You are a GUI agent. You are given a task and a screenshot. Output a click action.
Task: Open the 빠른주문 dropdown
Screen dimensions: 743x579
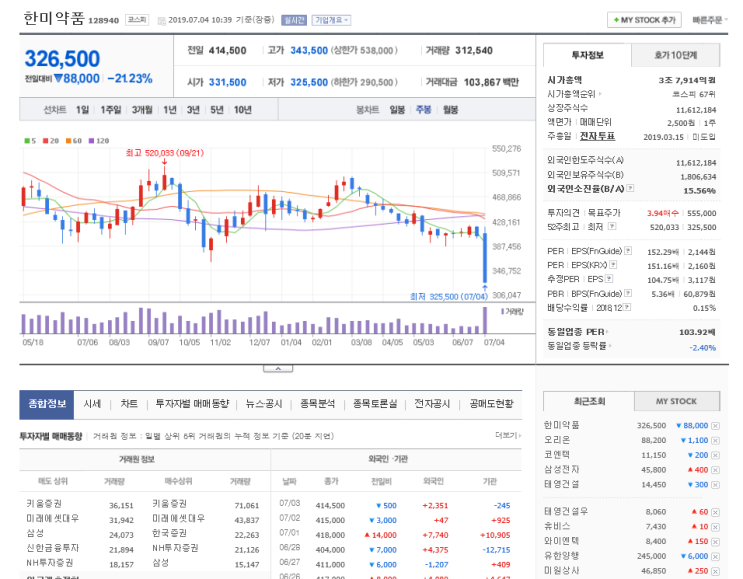(x=709, y=20)
